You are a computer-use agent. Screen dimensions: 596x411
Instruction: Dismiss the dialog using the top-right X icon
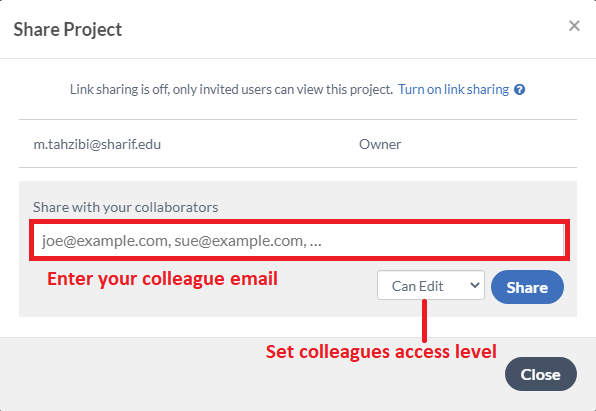tap(574, 26)
